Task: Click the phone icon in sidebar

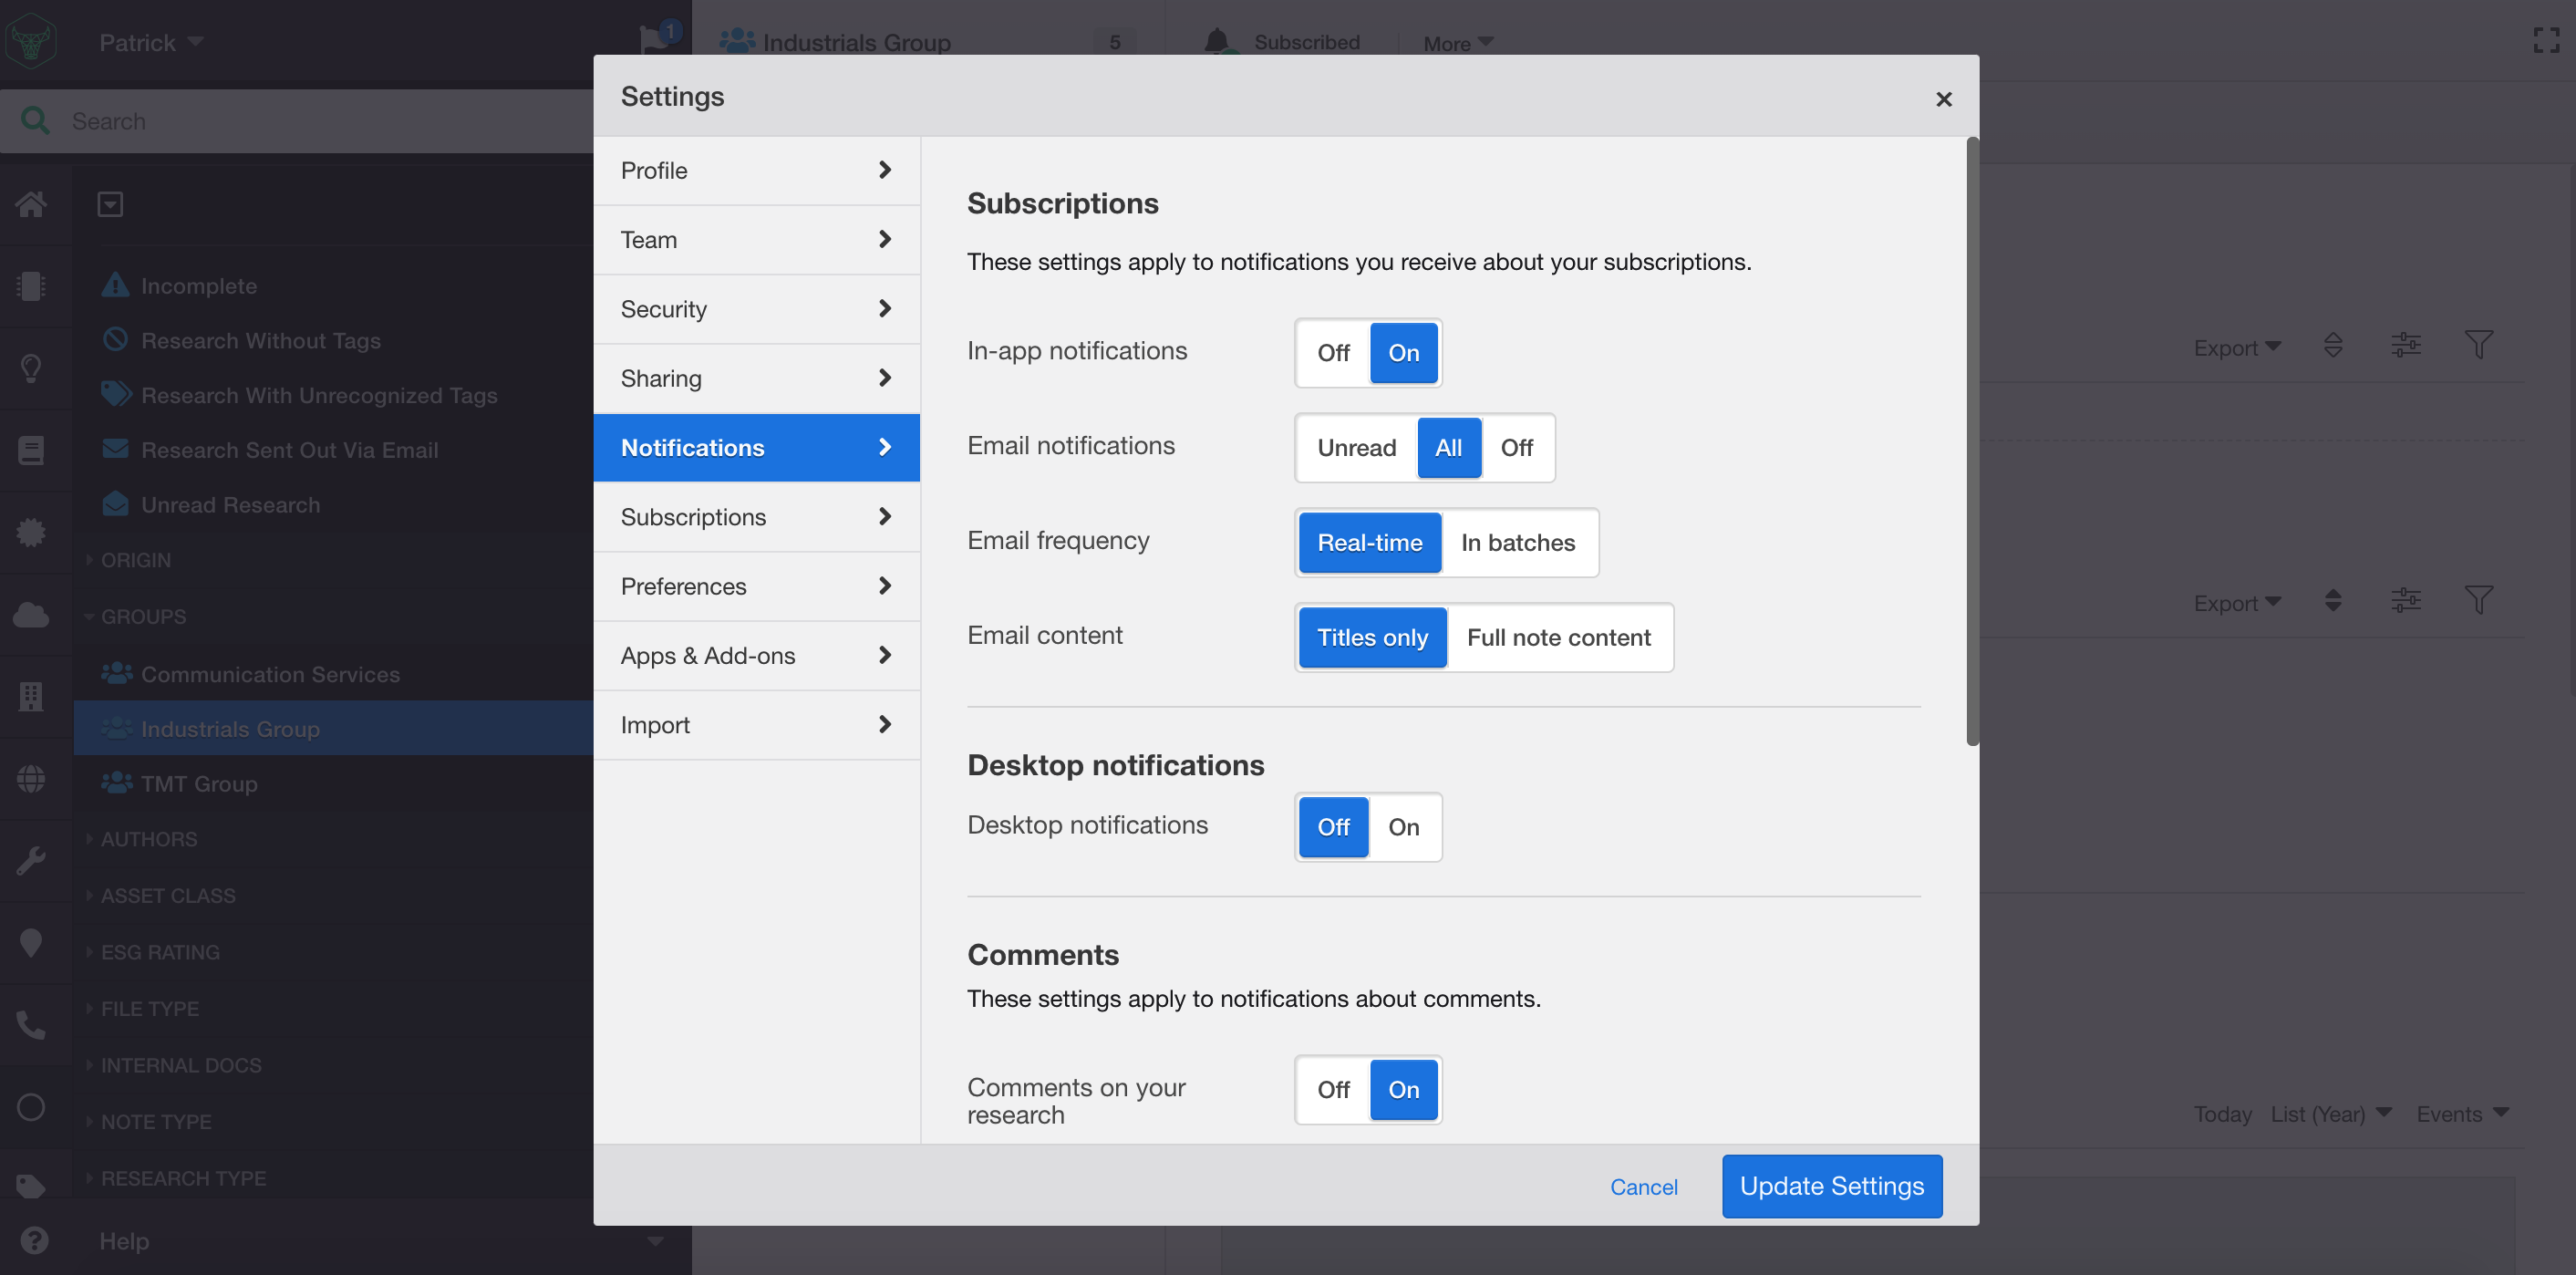Action: [31, 1024]
